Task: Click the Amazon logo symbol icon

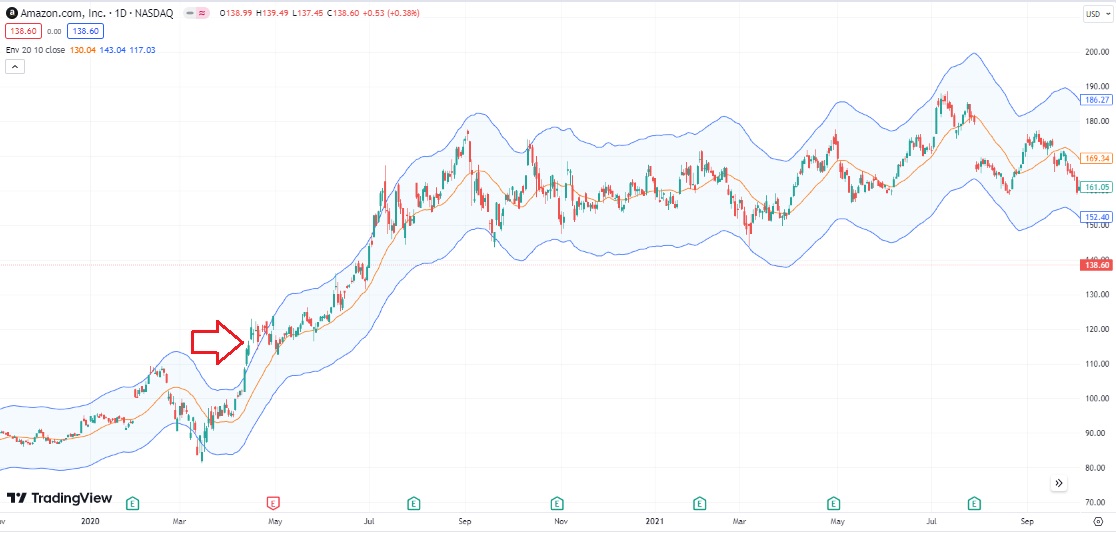Action: [x=11, y=13]
